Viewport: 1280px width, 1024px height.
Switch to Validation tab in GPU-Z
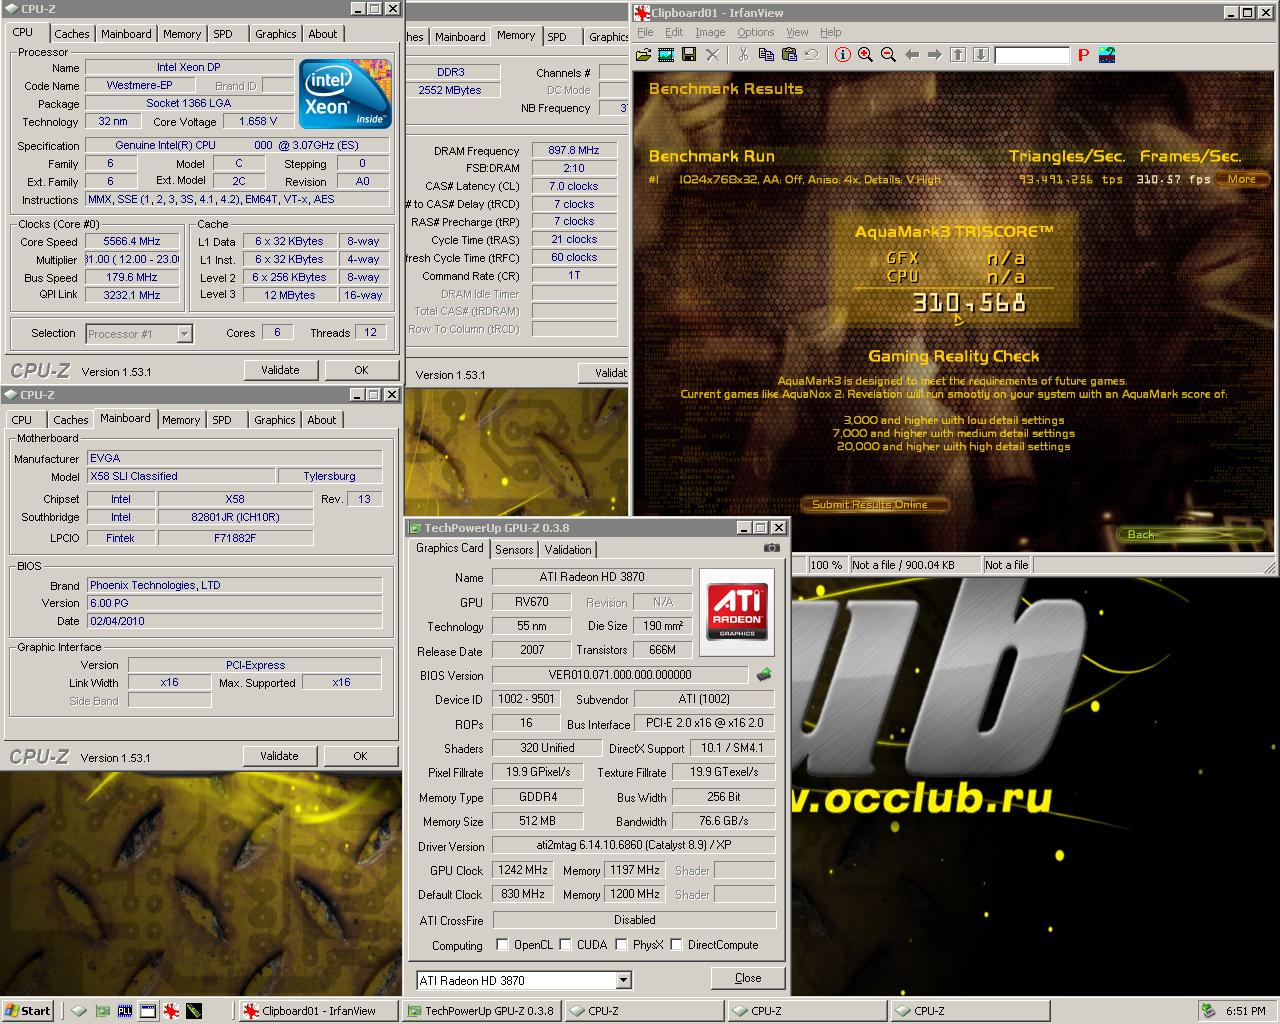pyautogui.click(x=568, y=550)
